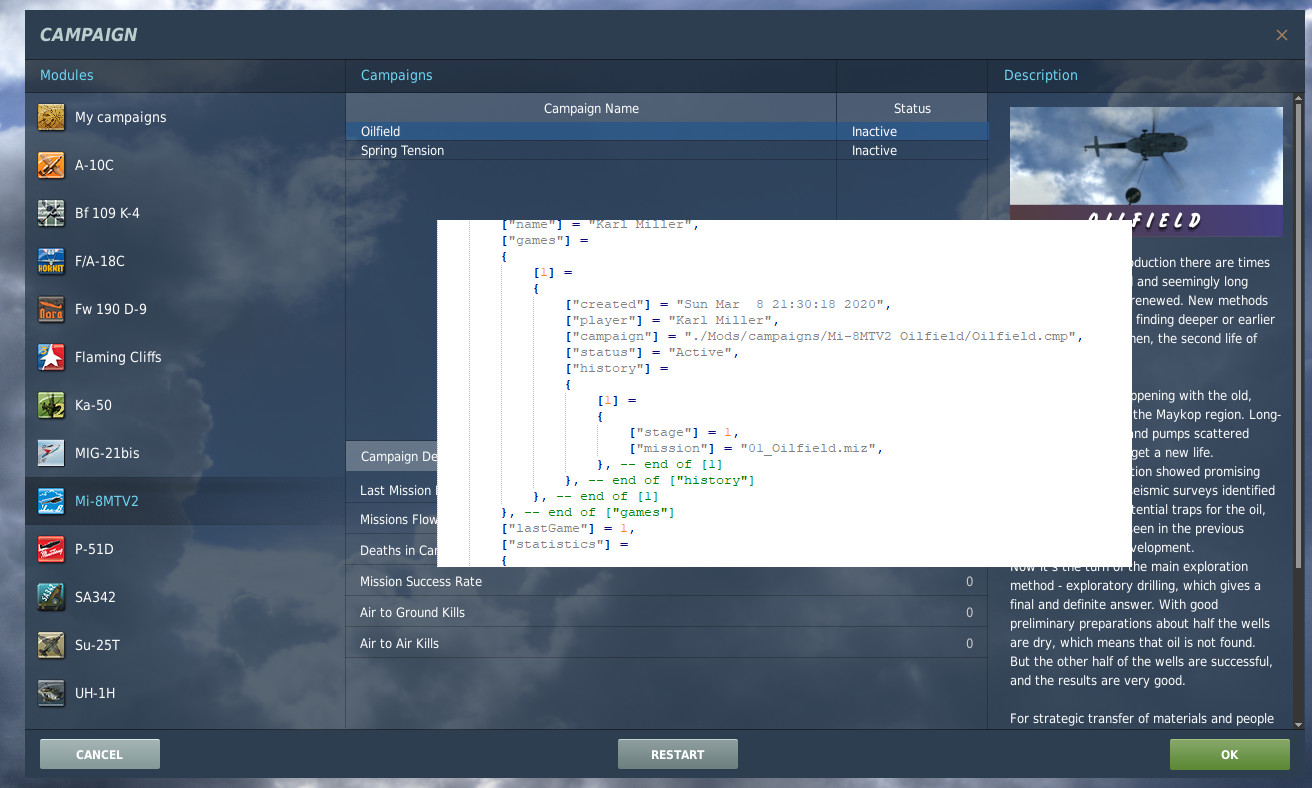Select Flaming Cliffs module label
1312x788 pixels.
click(x=118, y=357)
